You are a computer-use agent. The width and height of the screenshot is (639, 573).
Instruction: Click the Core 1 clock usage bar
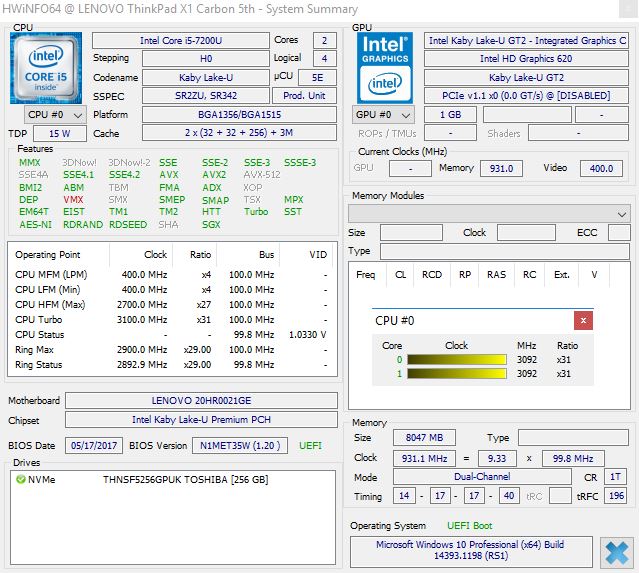(x=456, y=373)
